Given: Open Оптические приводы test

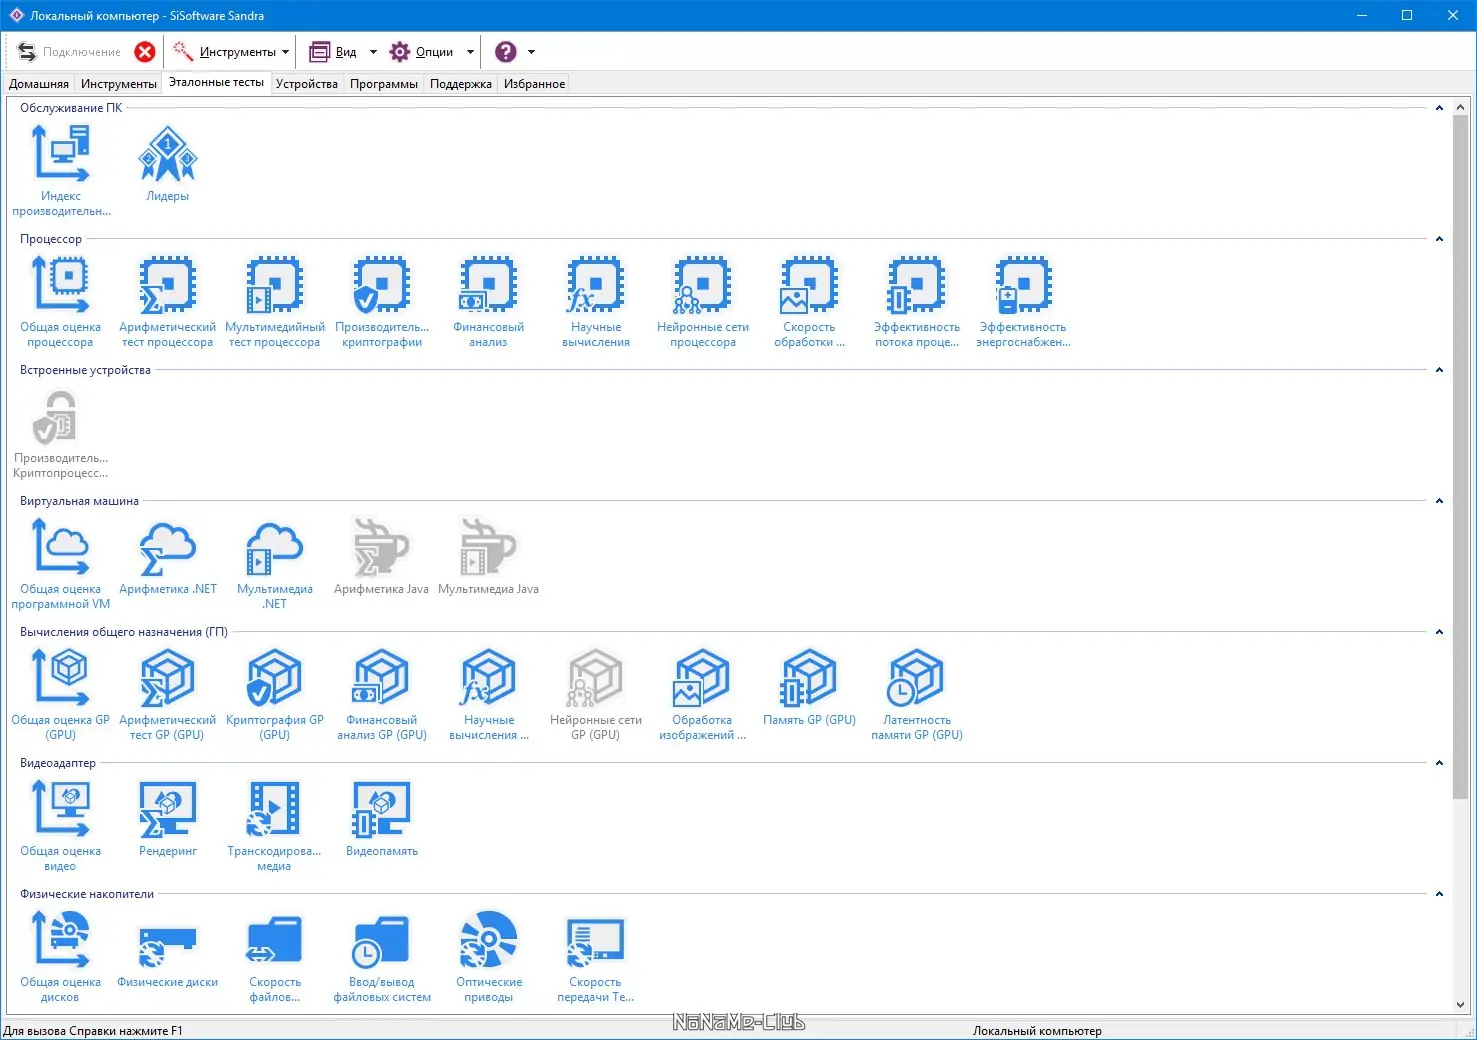Looking at the screenshot, I should click(489, 956).
